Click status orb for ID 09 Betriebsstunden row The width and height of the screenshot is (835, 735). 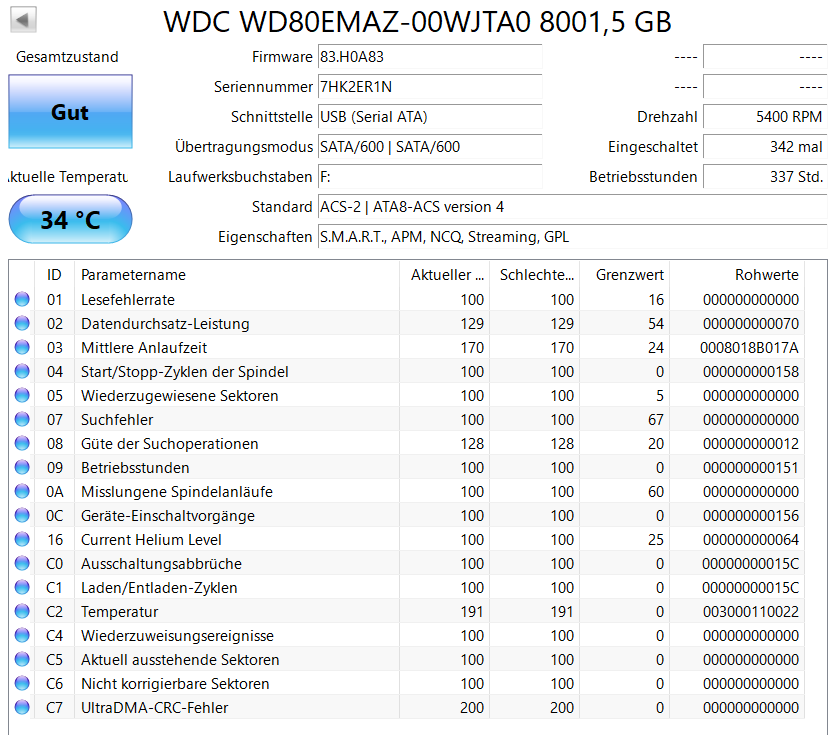tap(22, 467)
